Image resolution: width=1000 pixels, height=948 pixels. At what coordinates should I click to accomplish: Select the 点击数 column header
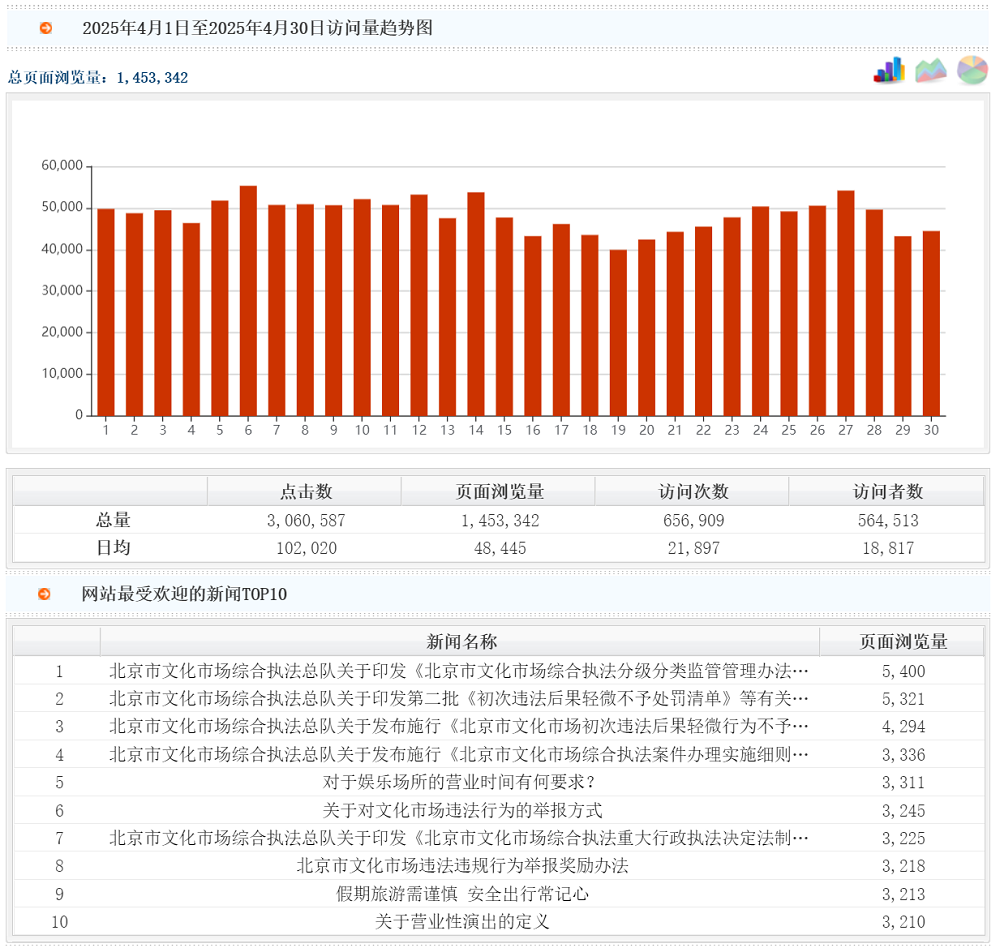click(306, 491)
